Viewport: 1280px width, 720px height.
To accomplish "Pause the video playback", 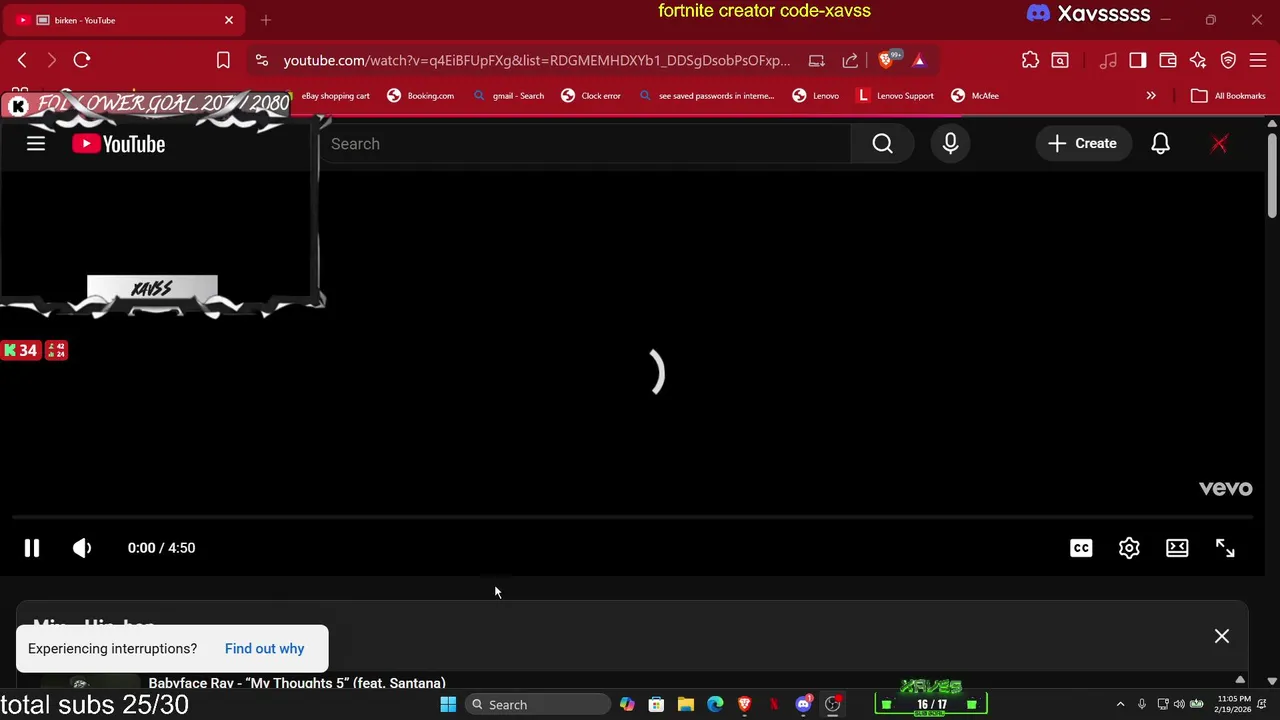I will [x=32, y=548].
